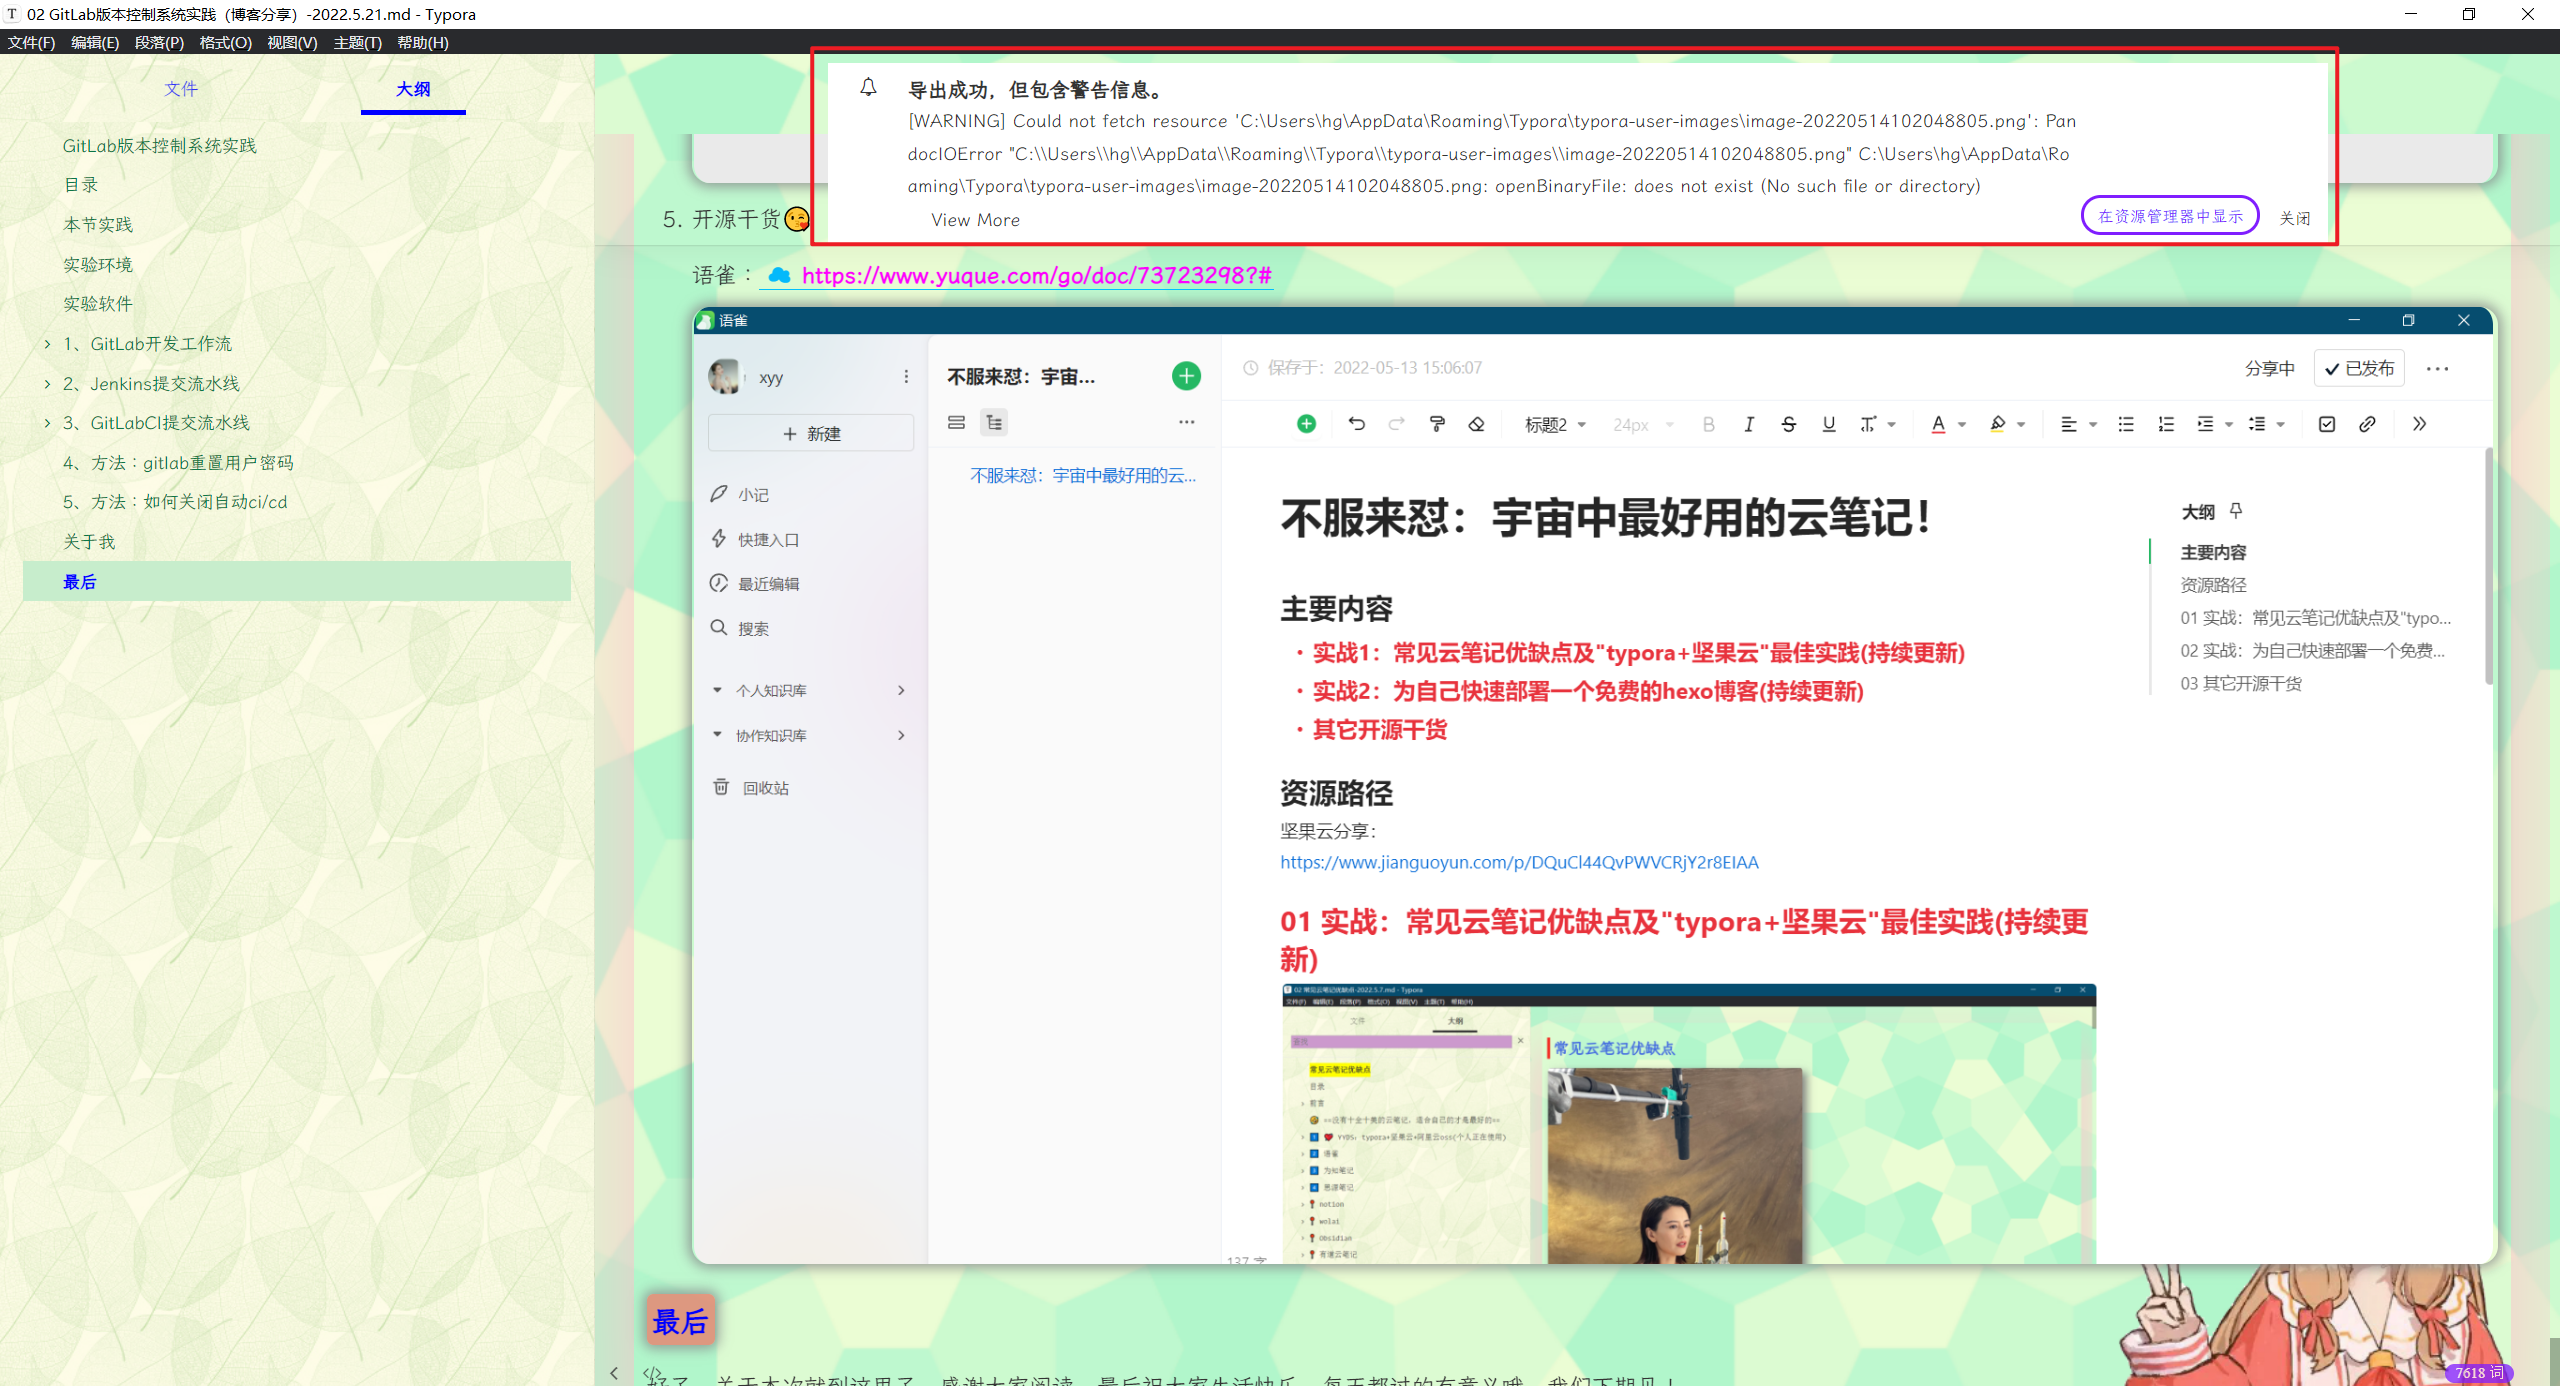This screenshot has width=2560, height=1386.
Task: Click the '在资源管理器中显示' button
Action: pyautogui.click(x=2170, y=216)
